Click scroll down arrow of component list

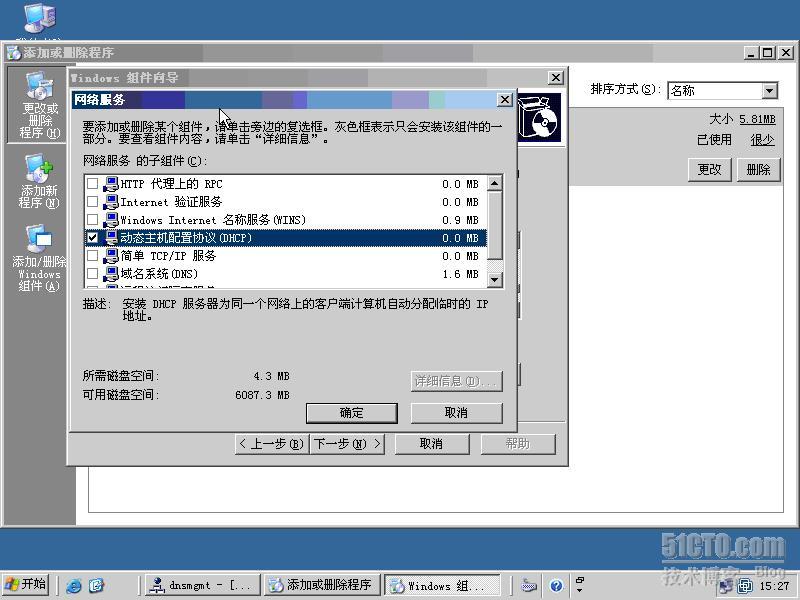tap(494, 279)
